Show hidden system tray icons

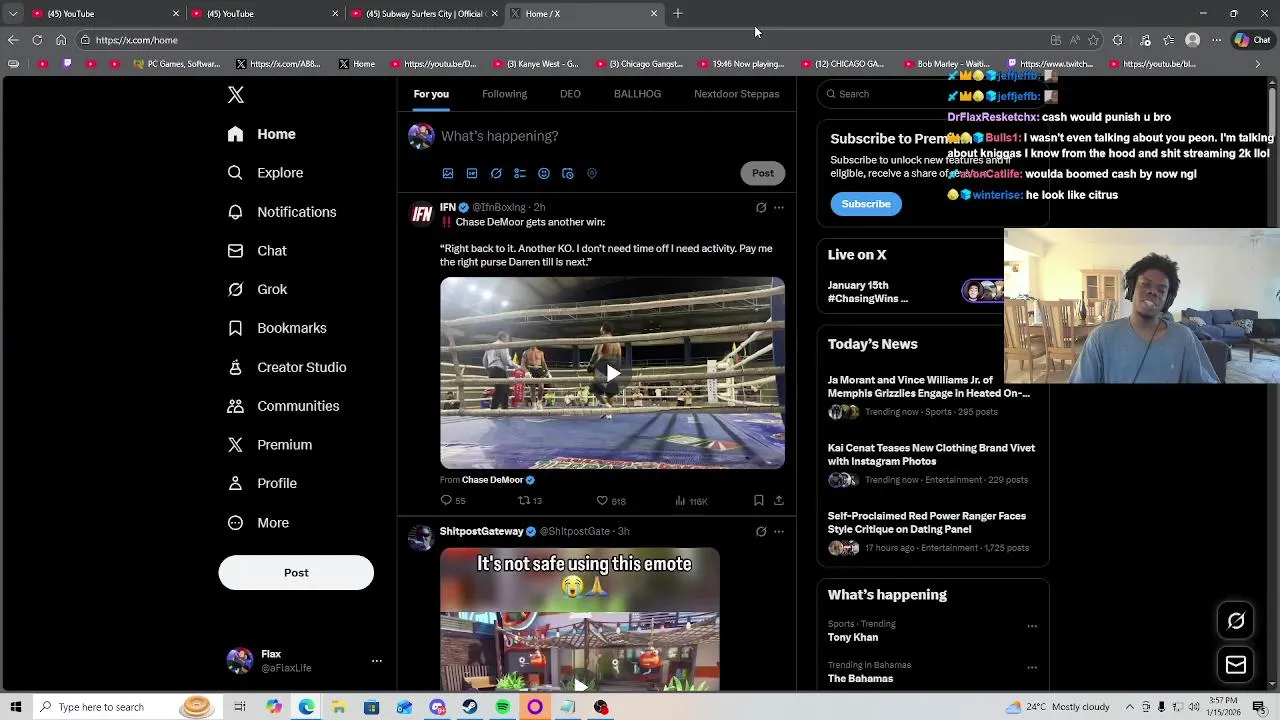[1129, 707]
